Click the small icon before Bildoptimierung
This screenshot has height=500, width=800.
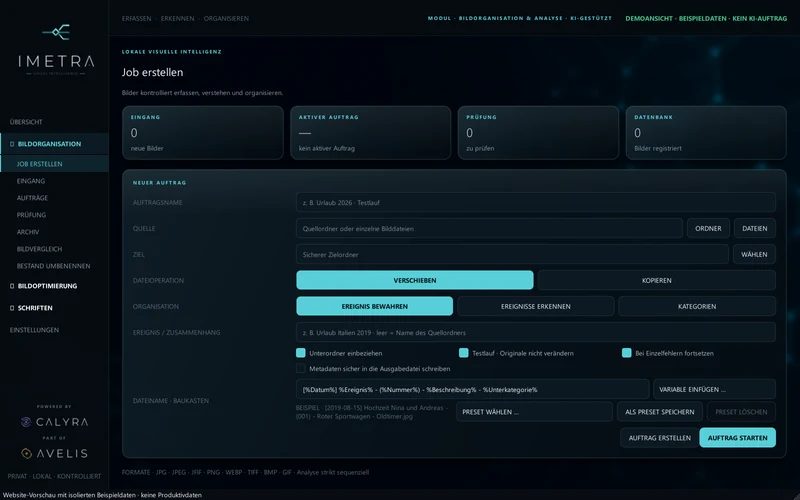click(12, 286)
